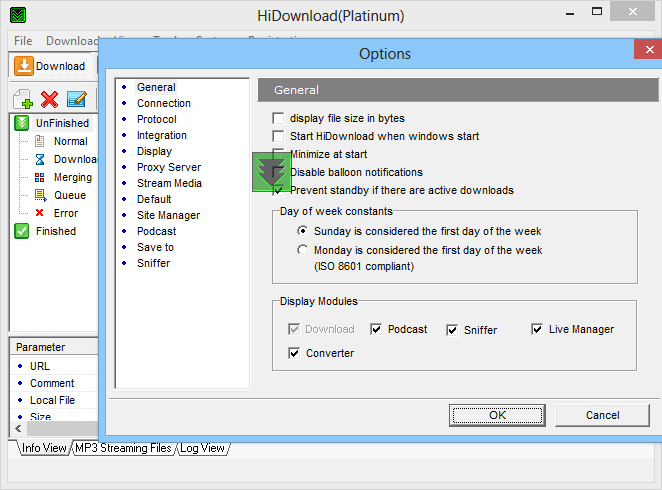This screenshot has height=490, width=662.
Task: Confirm options with the OK button
Action: (497, 415)
